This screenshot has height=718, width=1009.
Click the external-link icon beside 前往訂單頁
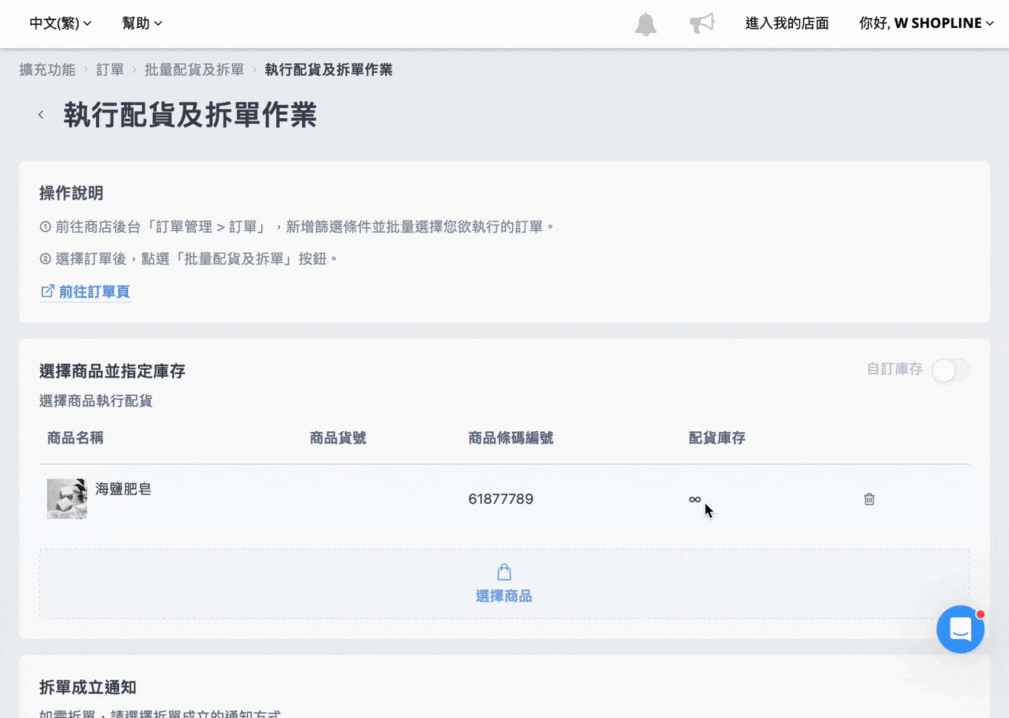pyautogui.click(x=47, y=291)
